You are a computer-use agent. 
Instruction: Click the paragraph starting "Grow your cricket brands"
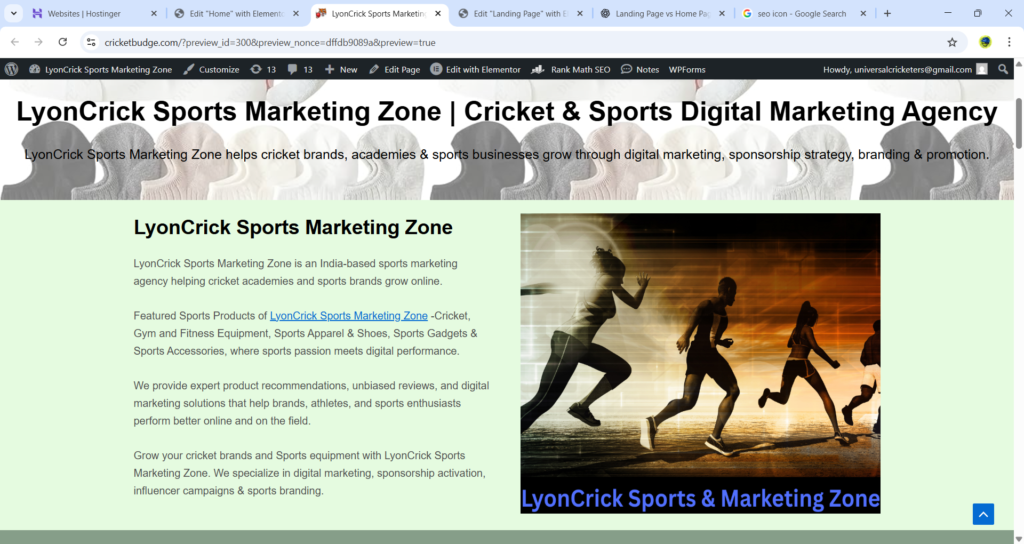[310, 473]
